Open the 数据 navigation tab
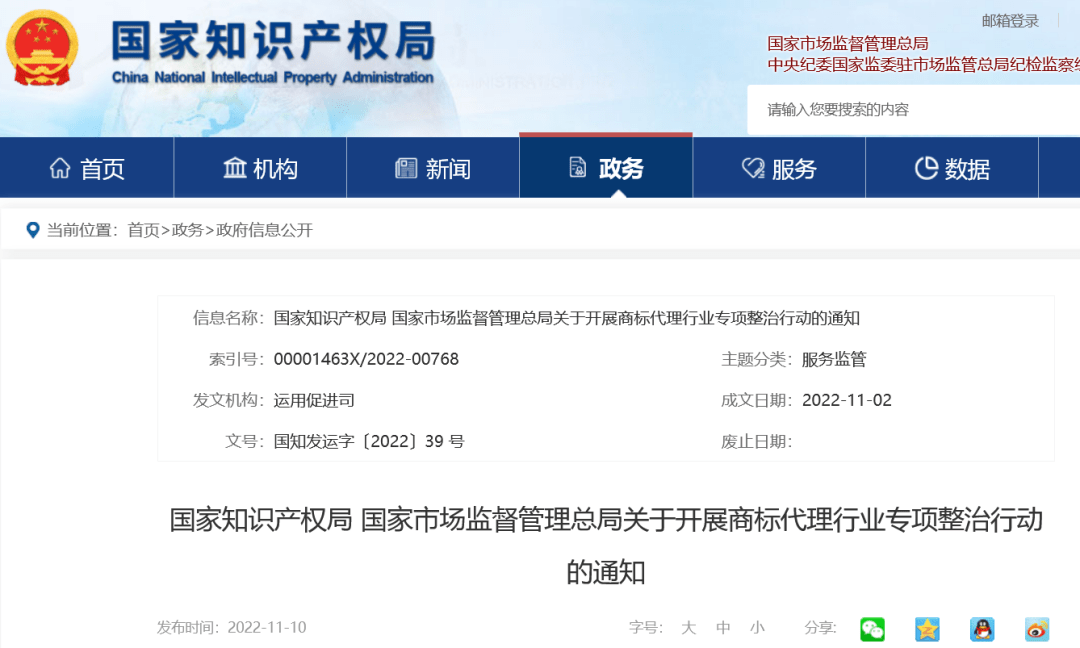The width and height of the screenshot is (1080, 648). (952, 168)
